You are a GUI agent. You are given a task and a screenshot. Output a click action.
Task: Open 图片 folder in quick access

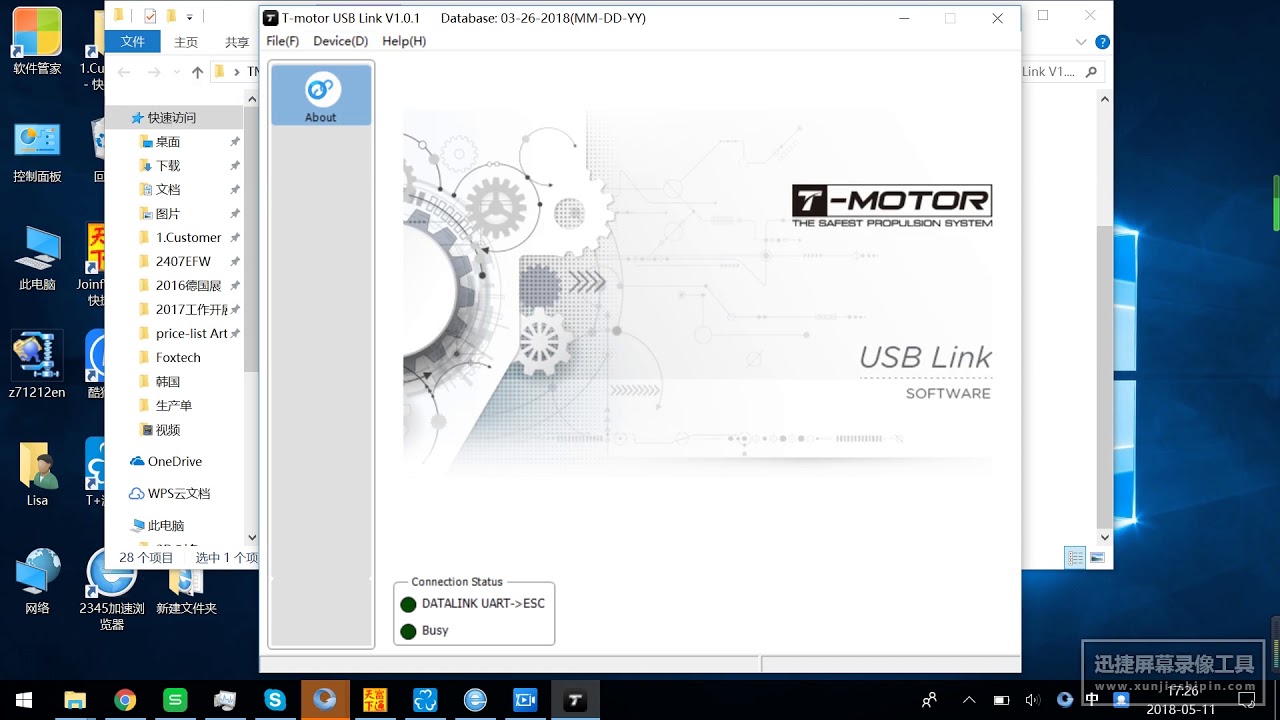click(168, 214)
